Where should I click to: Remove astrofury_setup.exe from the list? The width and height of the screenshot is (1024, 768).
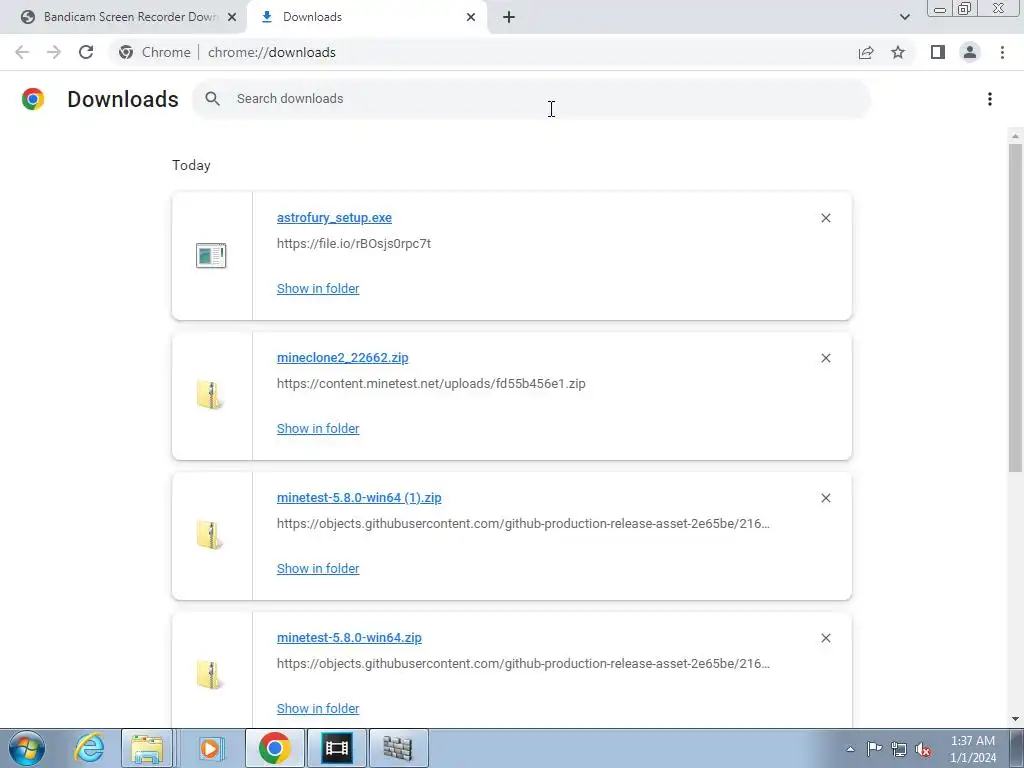[825, 218]
